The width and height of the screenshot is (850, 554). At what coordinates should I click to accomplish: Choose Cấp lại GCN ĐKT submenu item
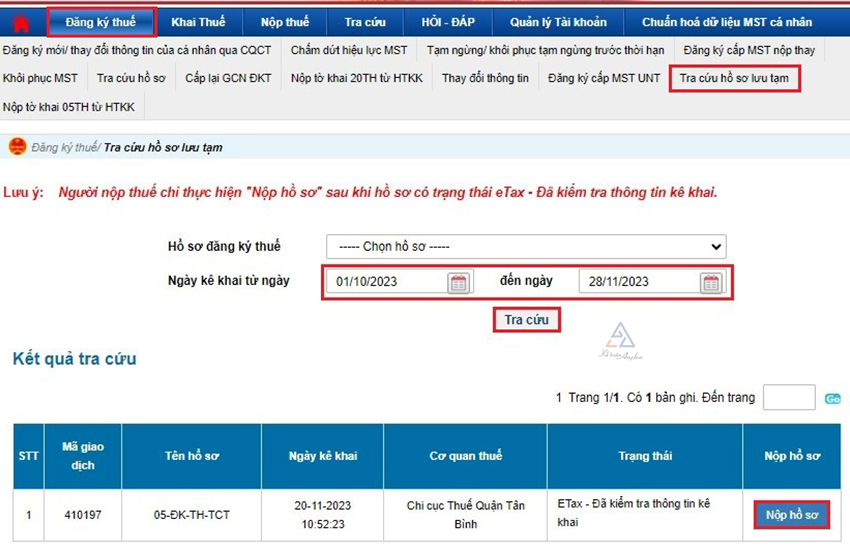pos(228,78)
